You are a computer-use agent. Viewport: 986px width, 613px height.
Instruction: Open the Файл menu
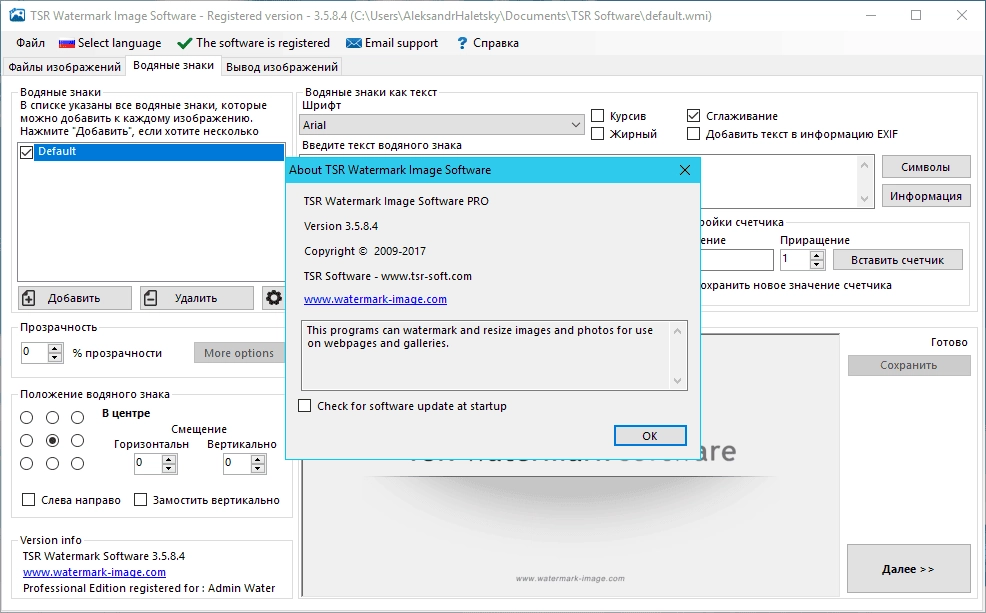click(x=30, y=43)
